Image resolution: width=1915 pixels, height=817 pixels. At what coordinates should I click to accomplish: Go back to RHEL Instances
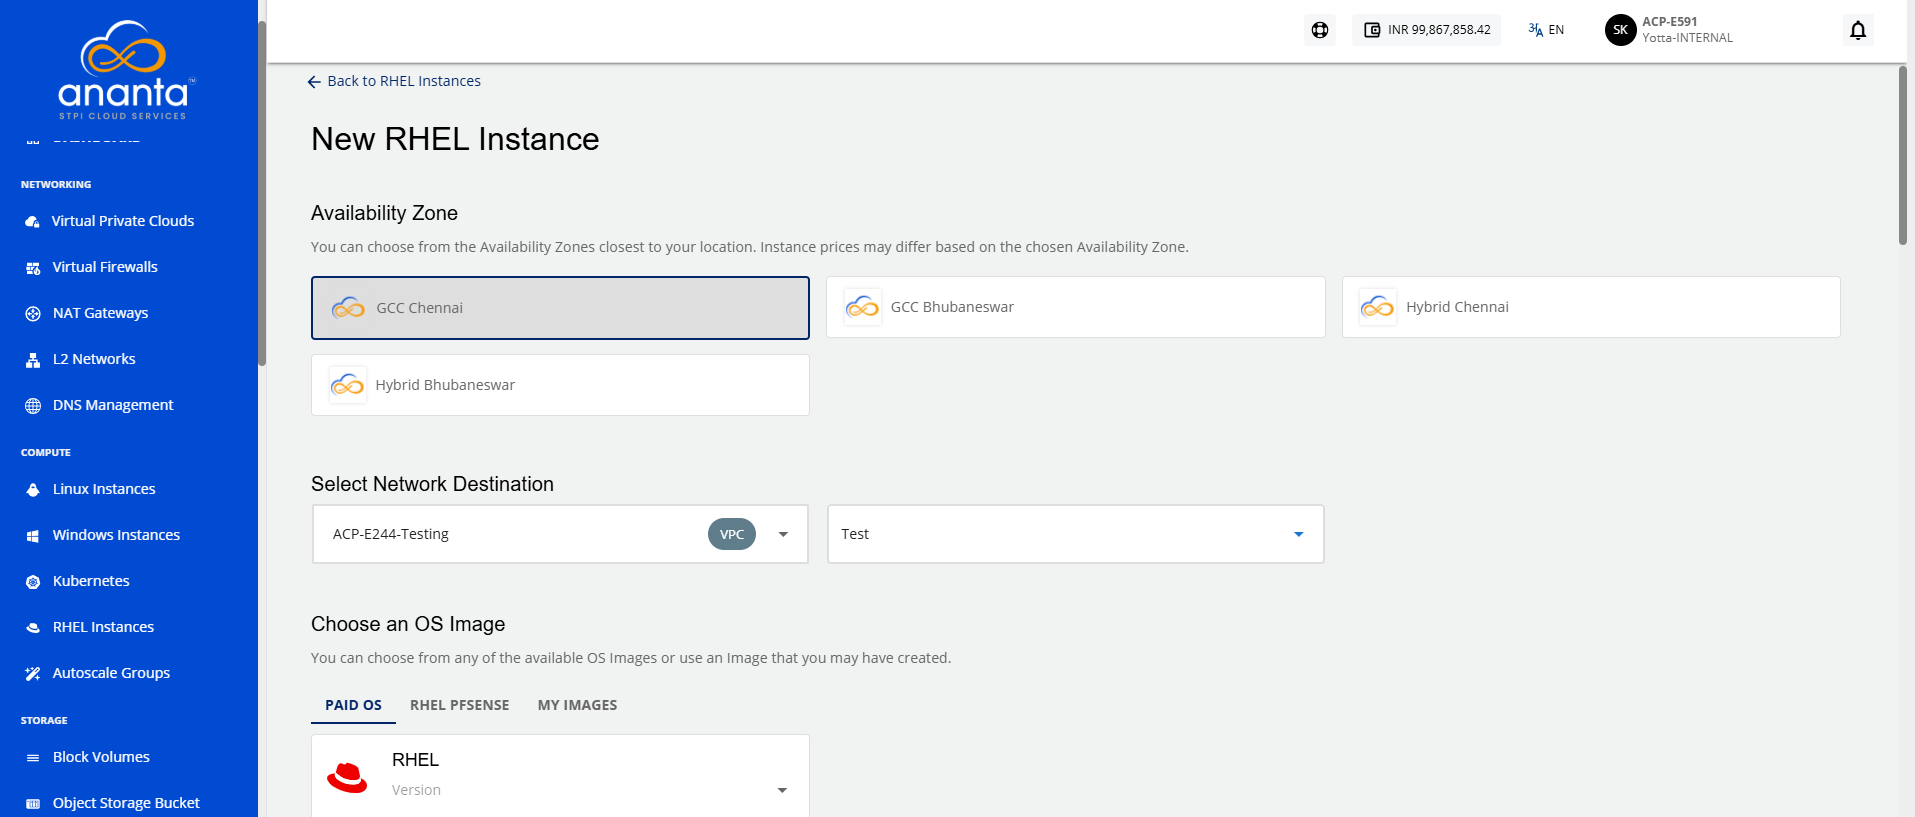pyautogui.click(x=394, y=81)
